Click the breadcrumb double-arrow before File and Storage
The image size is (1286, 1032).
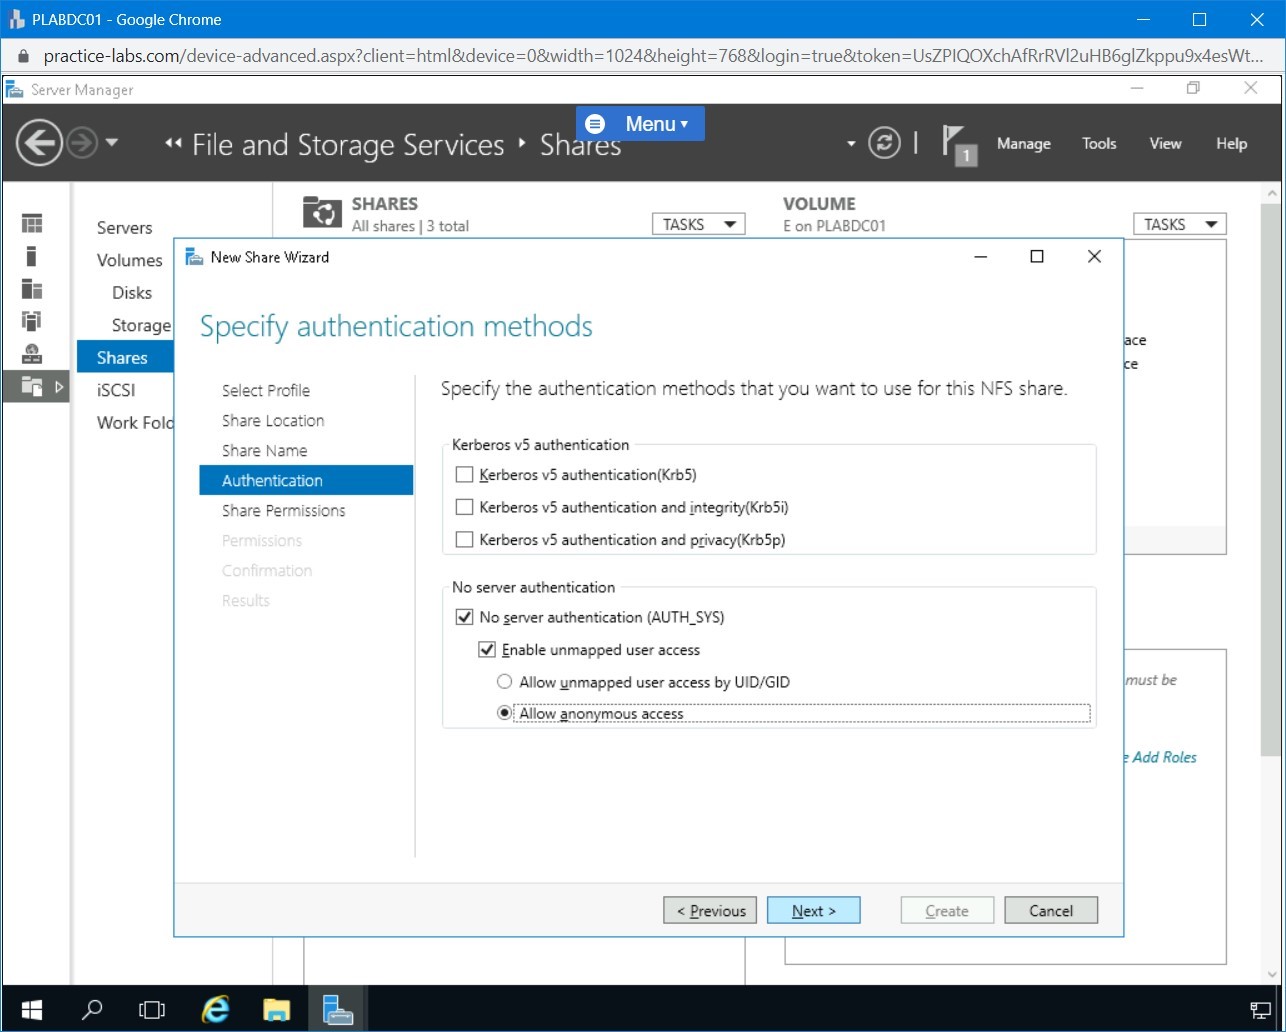(174, 144)
